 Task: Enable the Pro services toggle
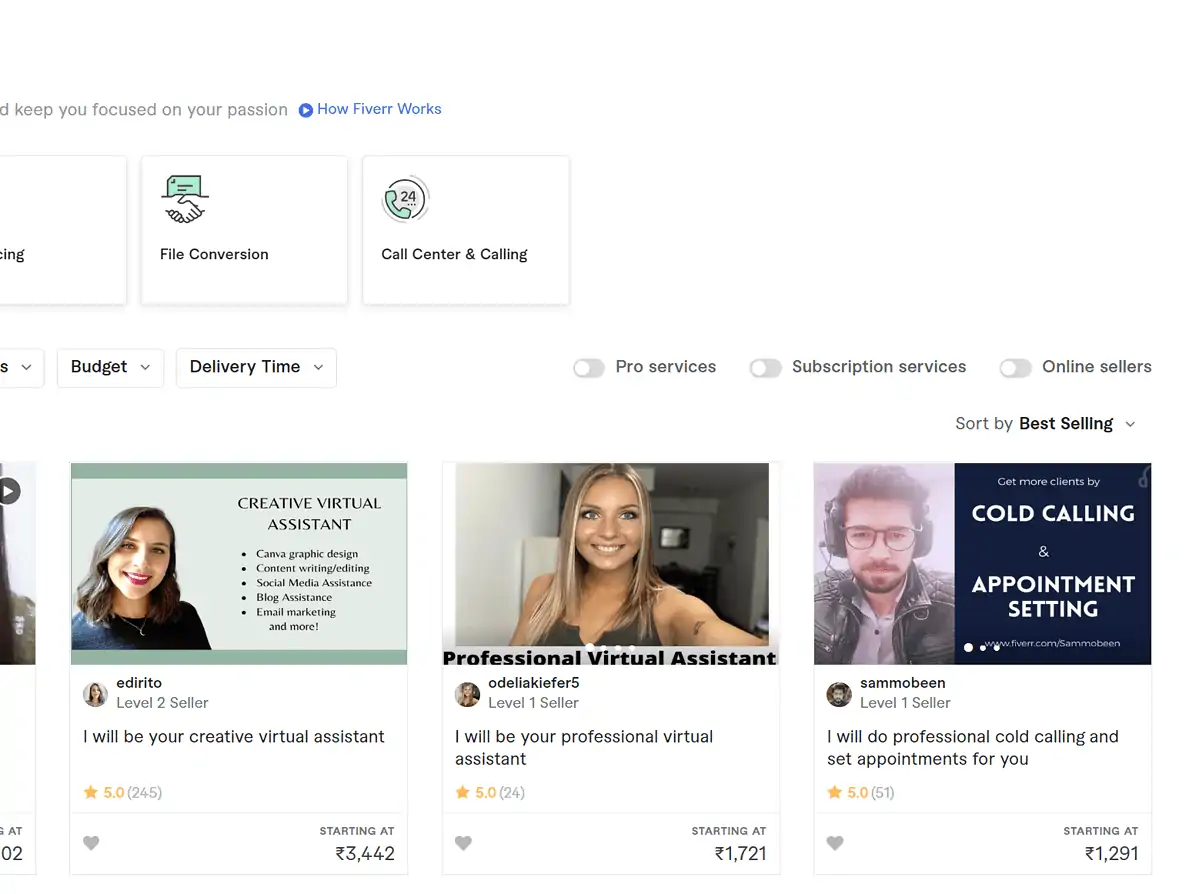pyautogui.click(x=589, y=368)
